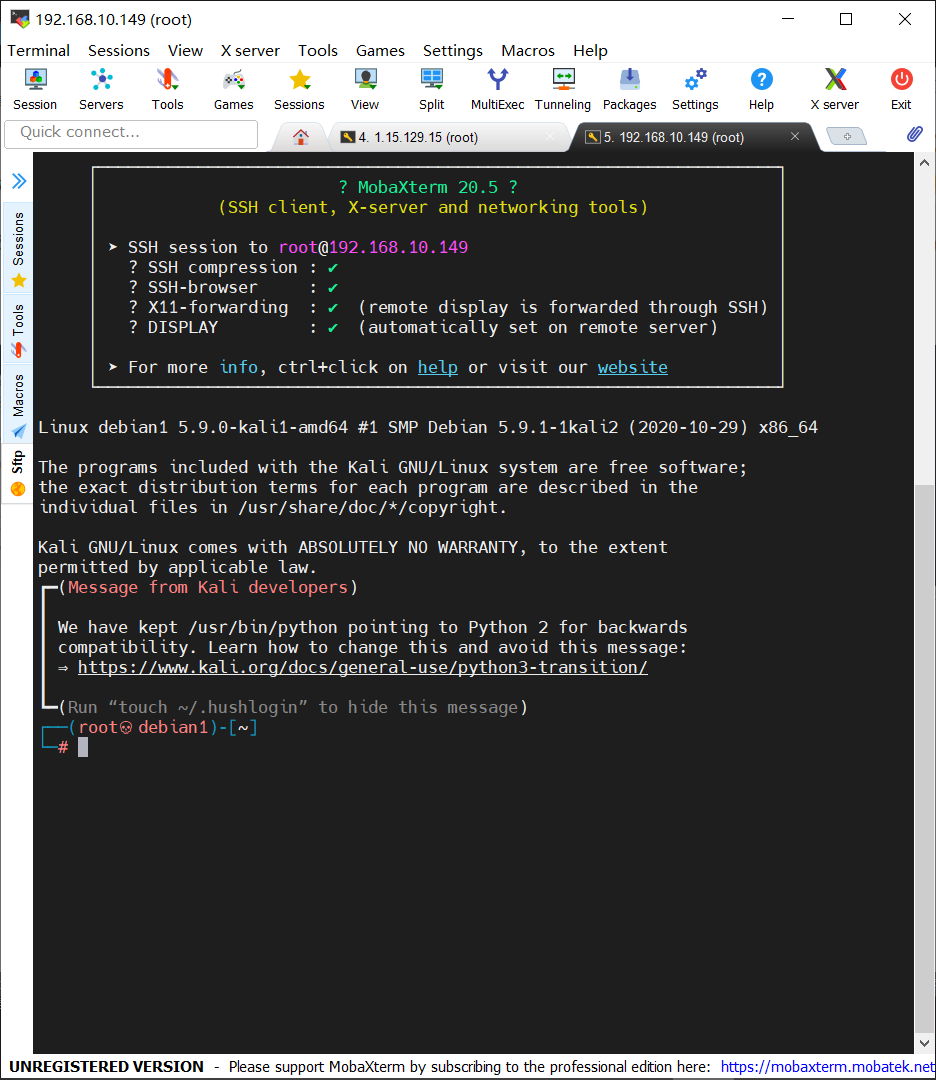This screenshot has height=1080, width=936.
Task: Open the Settings menu in menu bar
Action: click(x=453, y=50)
